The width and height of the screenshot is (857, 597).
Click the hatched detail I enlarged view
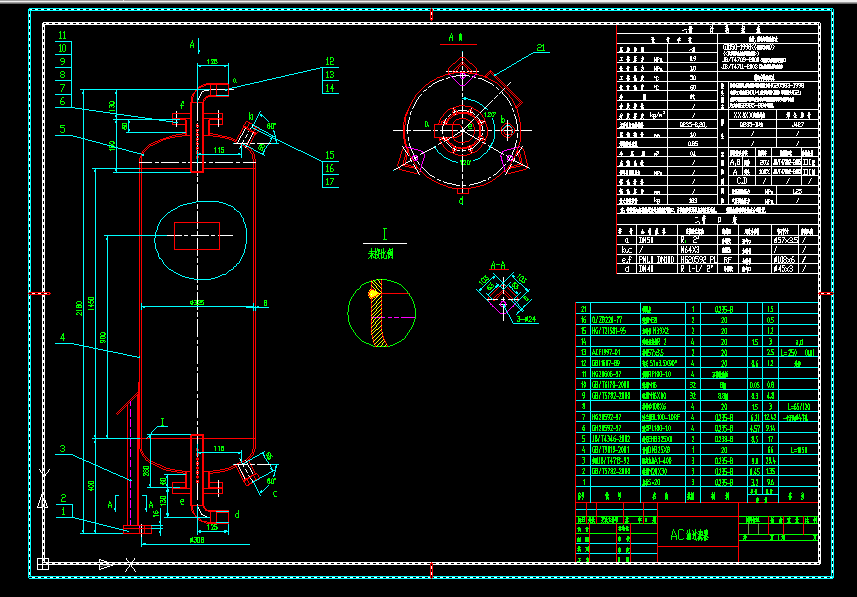(x=381, y=313)
